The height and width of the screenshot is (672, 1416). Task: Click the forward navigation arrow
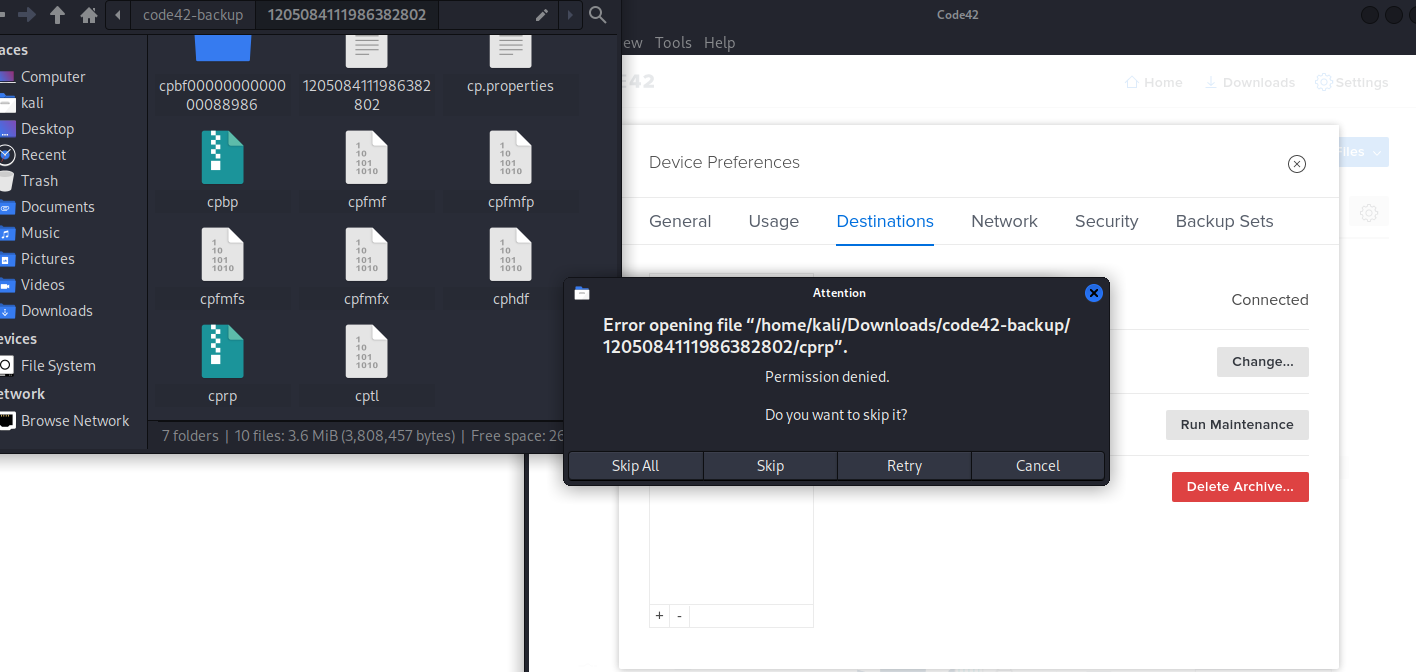click(27, 15)
